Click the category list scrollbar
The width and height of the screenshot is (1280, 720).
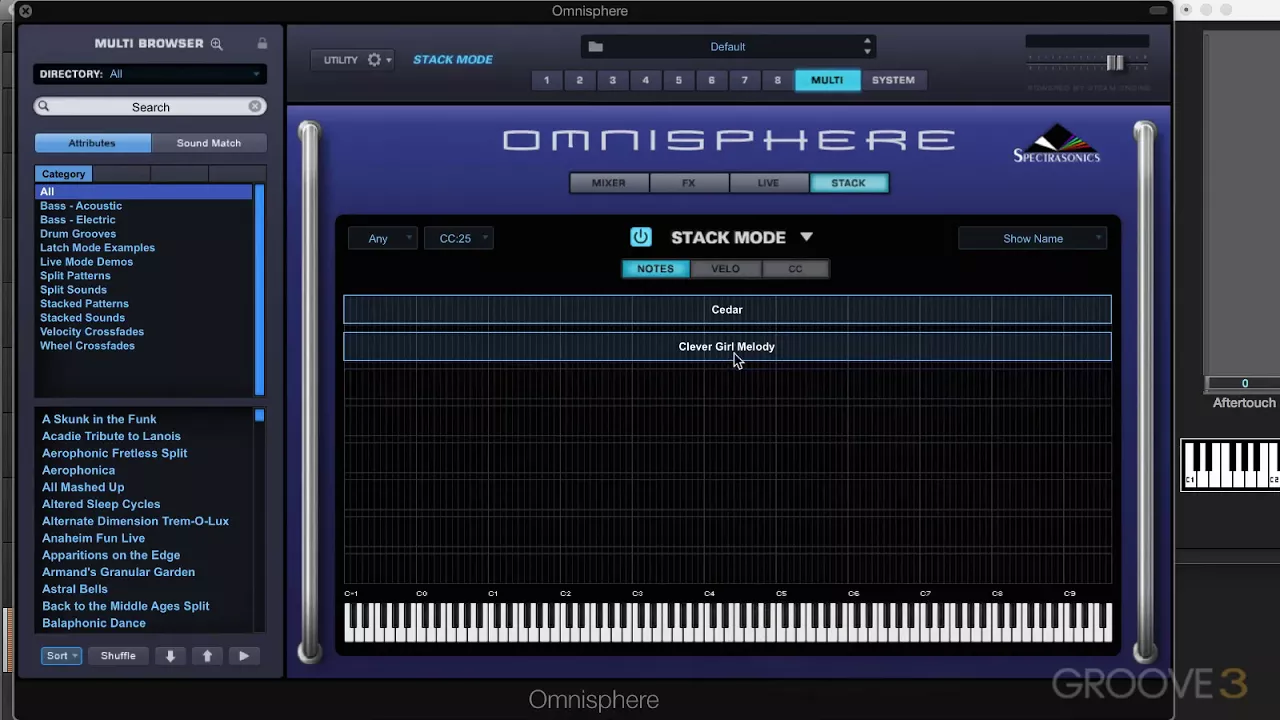coord(260,289)
